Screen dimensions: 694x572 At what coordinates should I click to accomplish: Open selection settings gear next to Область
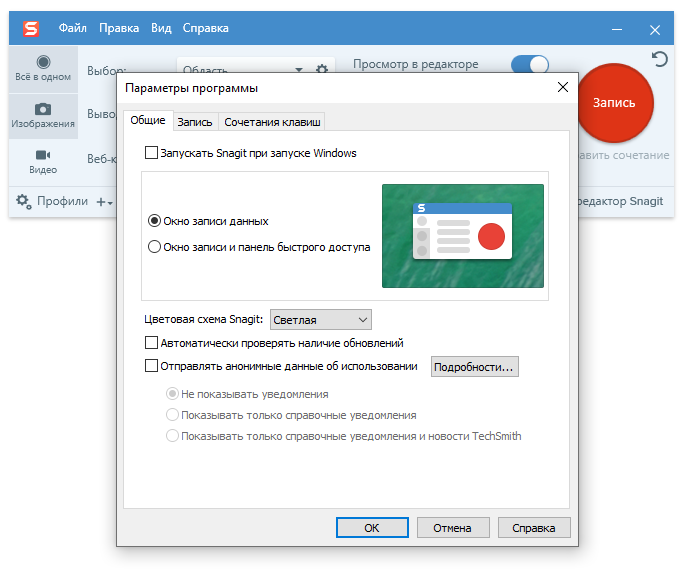(322, 69)
